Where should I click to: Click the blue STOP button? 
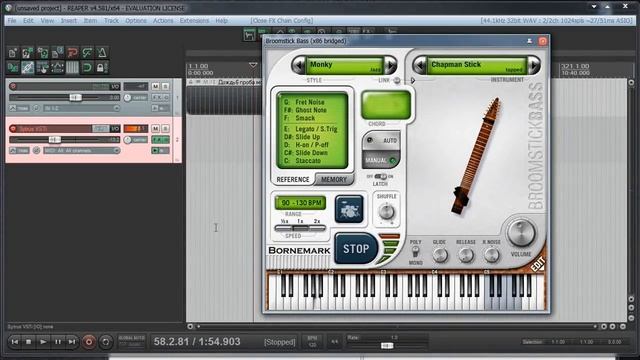click(356, 249)
